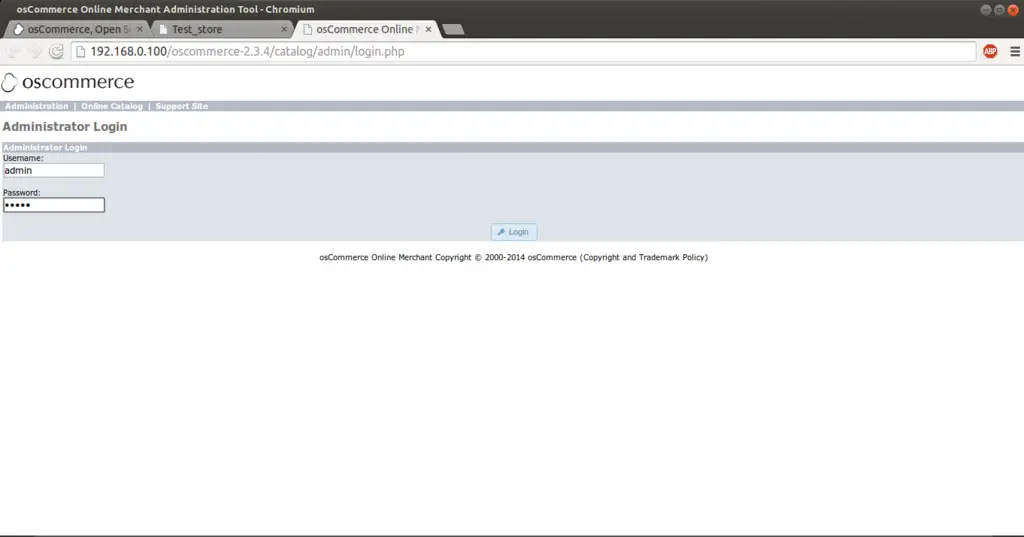Viewport: 1024px width, 537px height.
Task: Open the Online Catalog link
Action: click(112, 106)
